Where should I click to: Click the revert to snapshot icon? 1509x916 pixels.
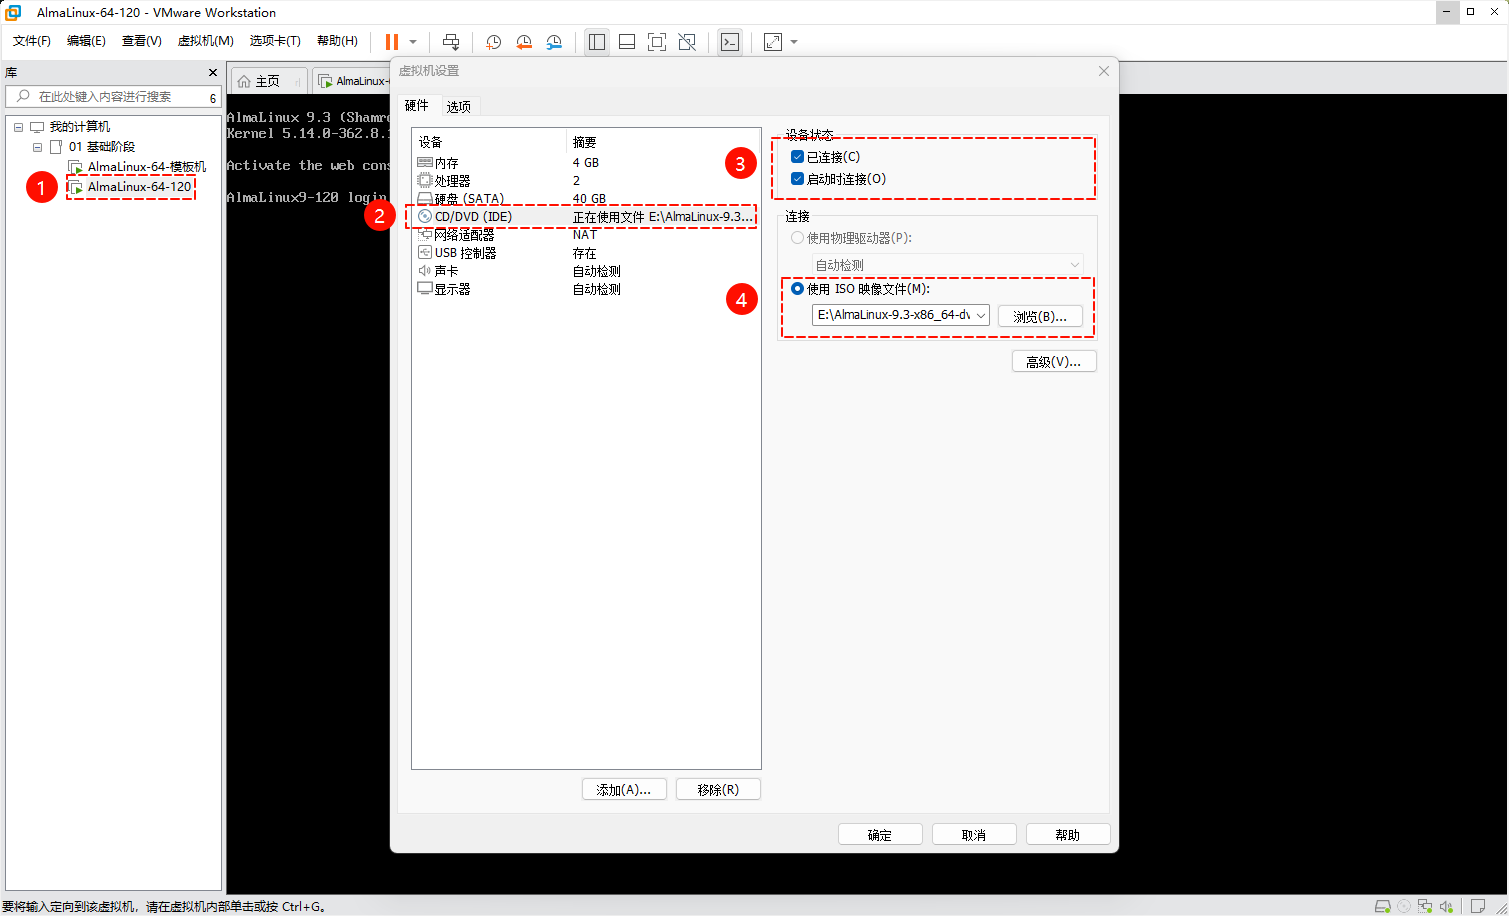coord(524,42)
